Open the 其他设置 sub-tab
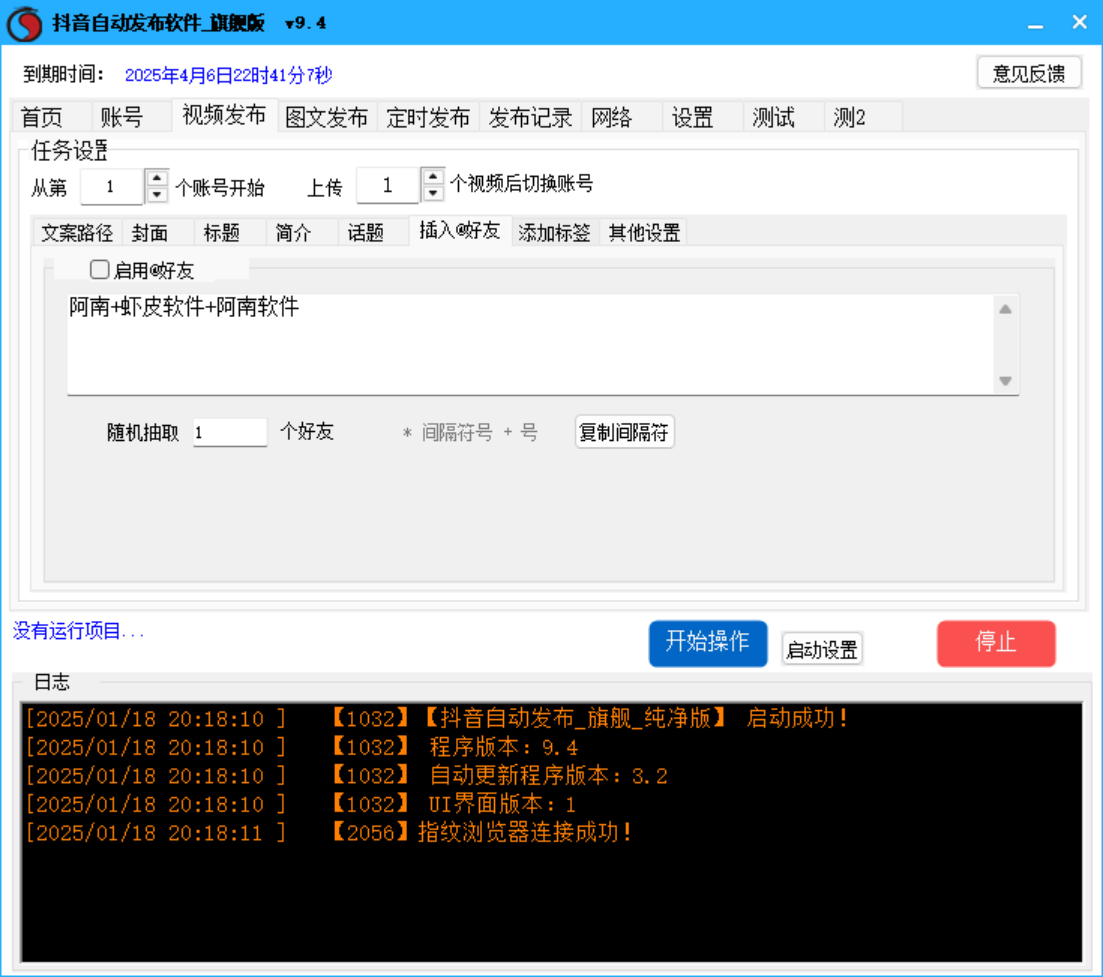The height and width of the screenshot is (977, 1103). click(x=644, y=232)
